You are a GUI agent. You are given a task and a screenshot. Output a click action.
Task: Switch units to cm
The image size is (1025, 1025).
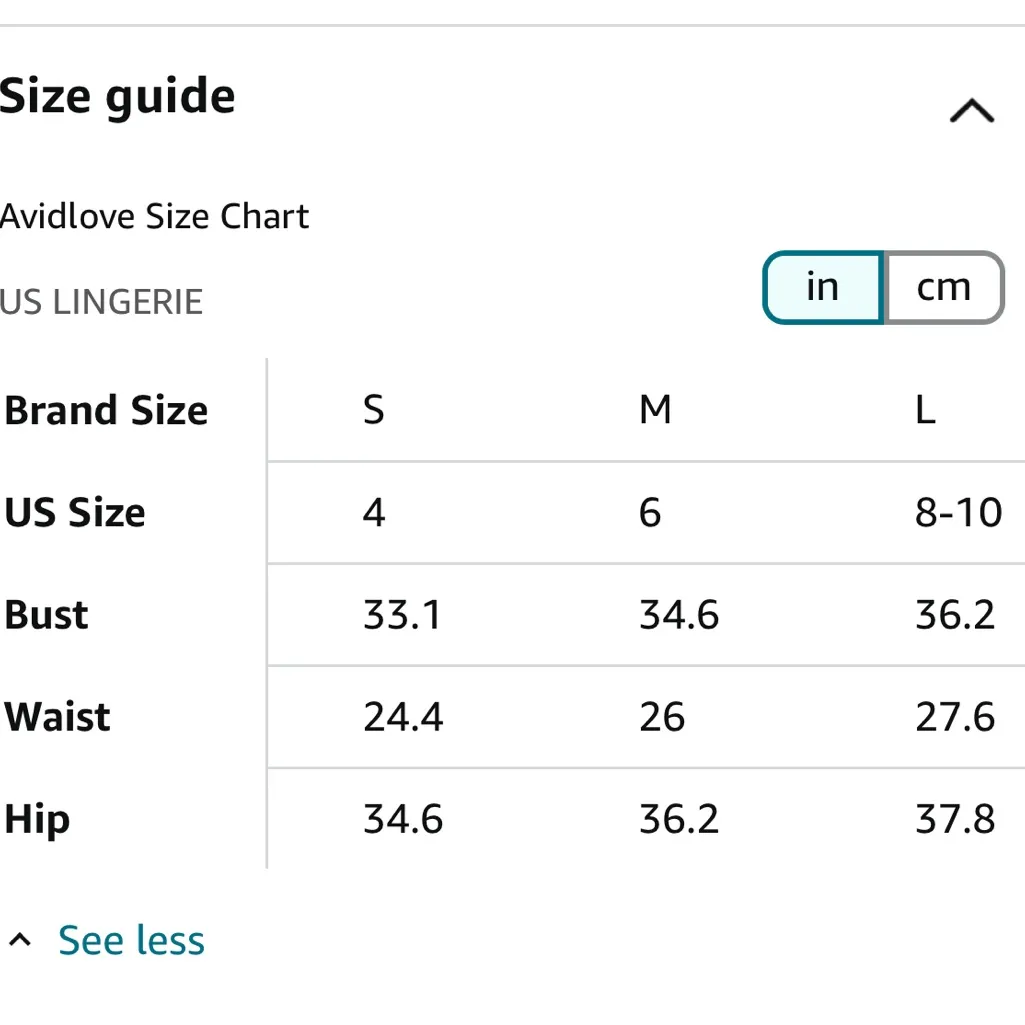point(943,288)
